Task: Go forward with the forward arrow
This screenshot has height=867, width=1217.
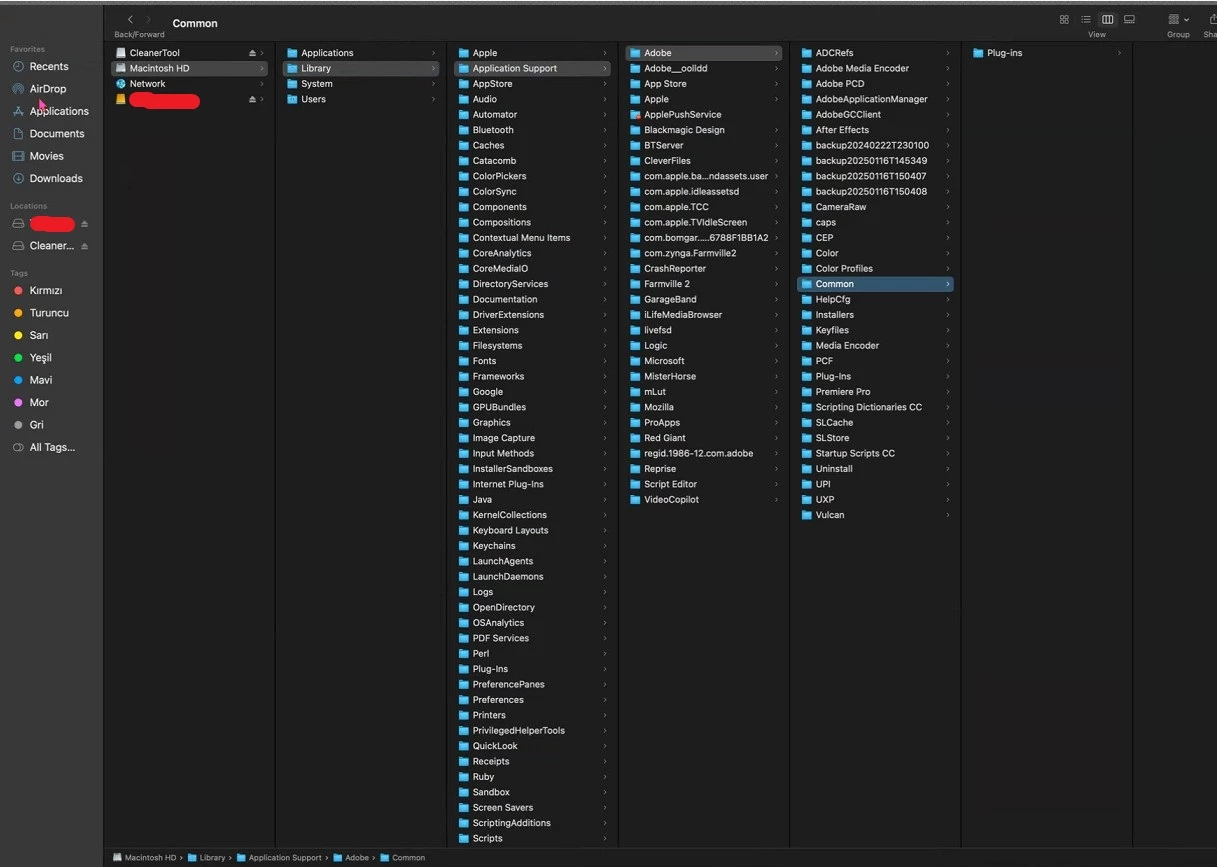Action: 149,20
